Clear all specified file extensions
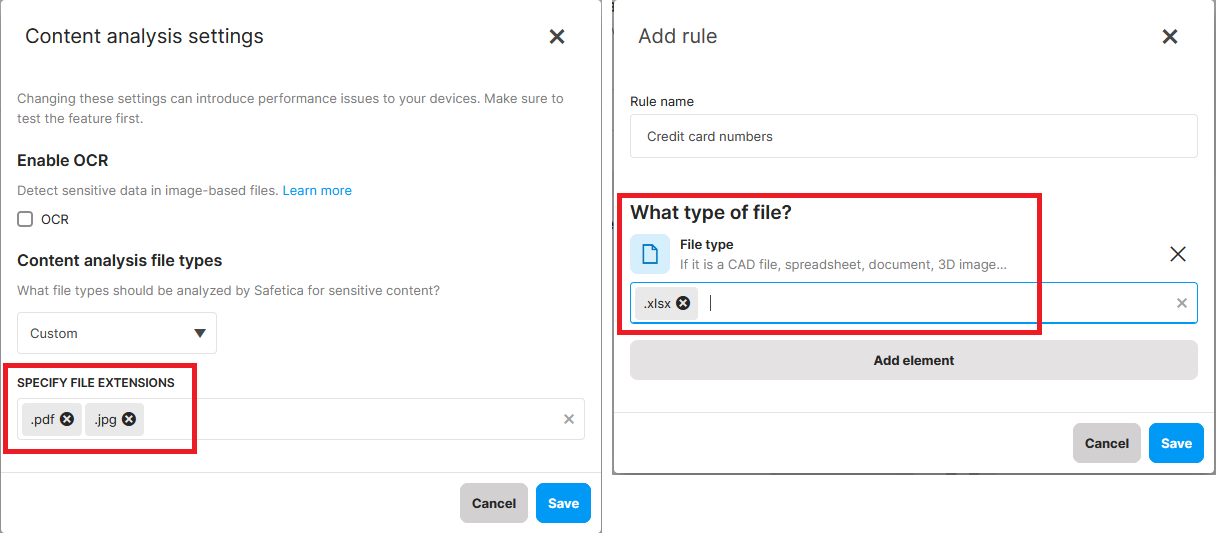This screenshot has width=1216, height=534. [569, 419]
